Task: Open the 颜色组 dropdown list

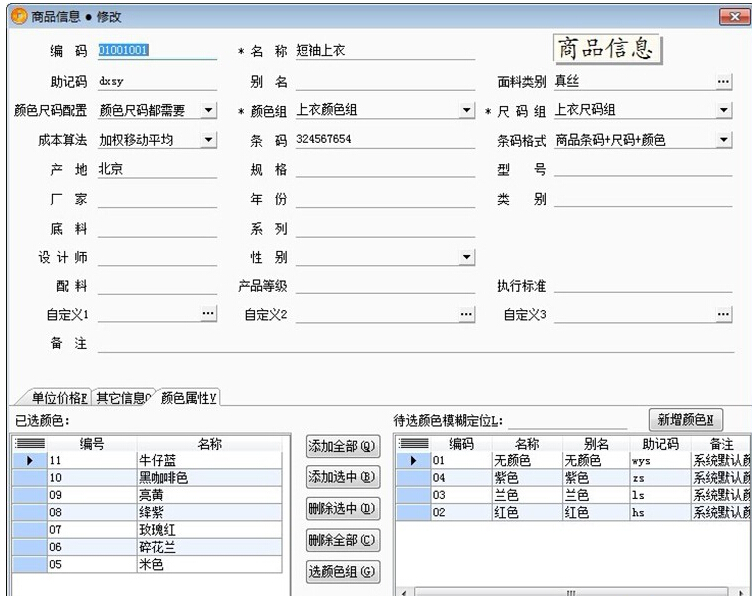Action: point(466,111)
